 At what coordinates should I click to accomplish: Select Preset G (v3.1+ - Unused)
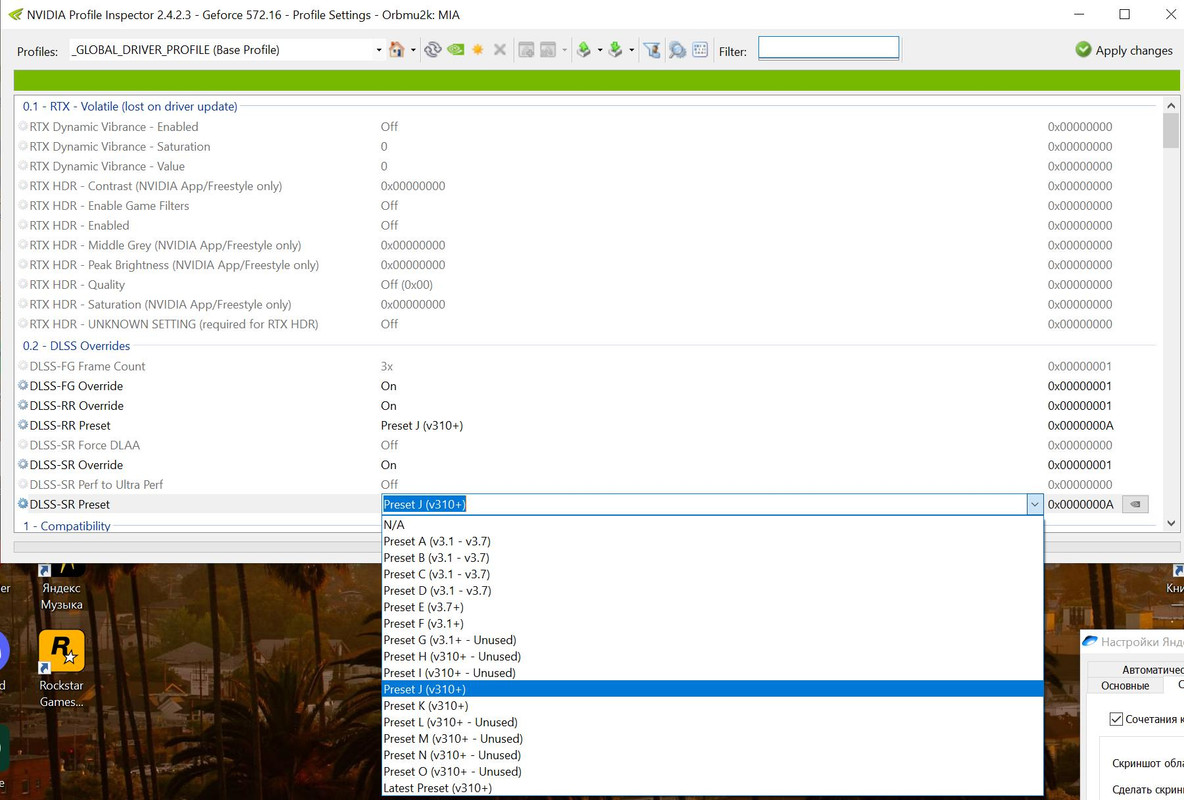[x=713, y=640]
